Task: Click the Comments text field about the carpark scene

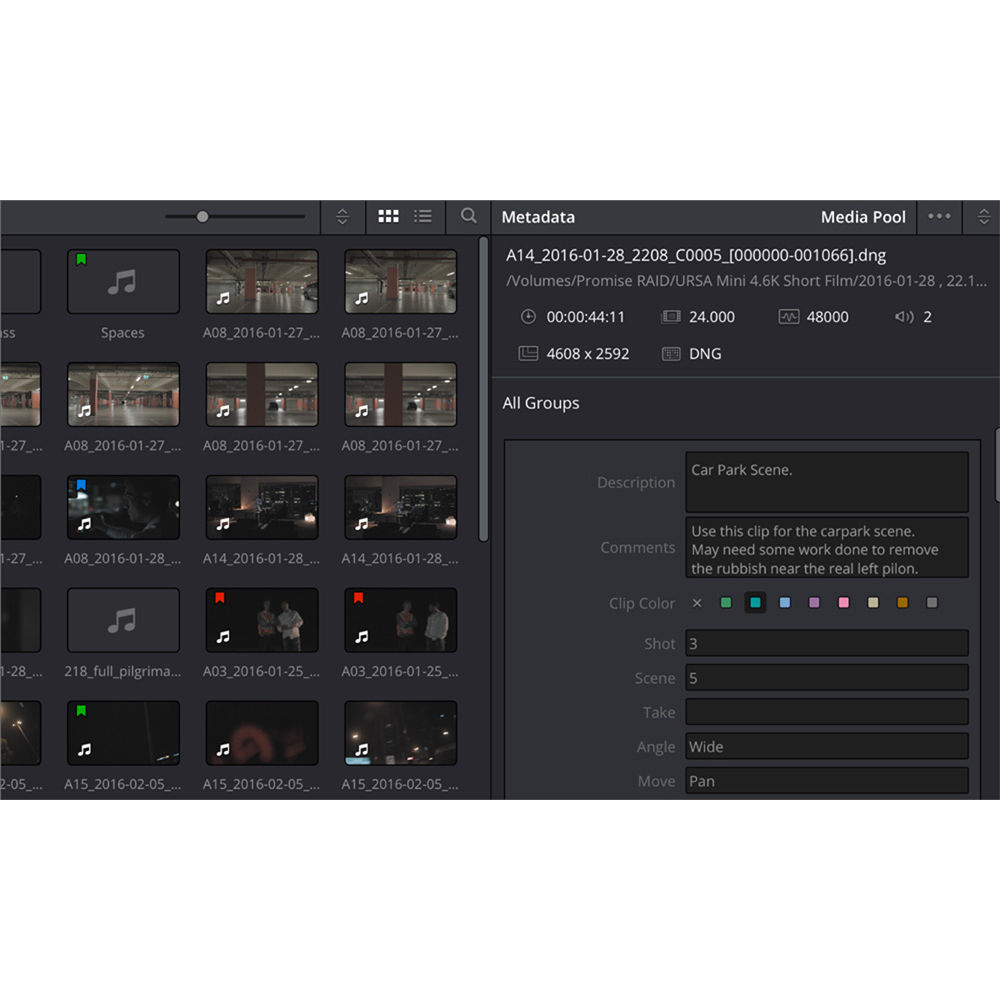Action: (x=827, y=547)
